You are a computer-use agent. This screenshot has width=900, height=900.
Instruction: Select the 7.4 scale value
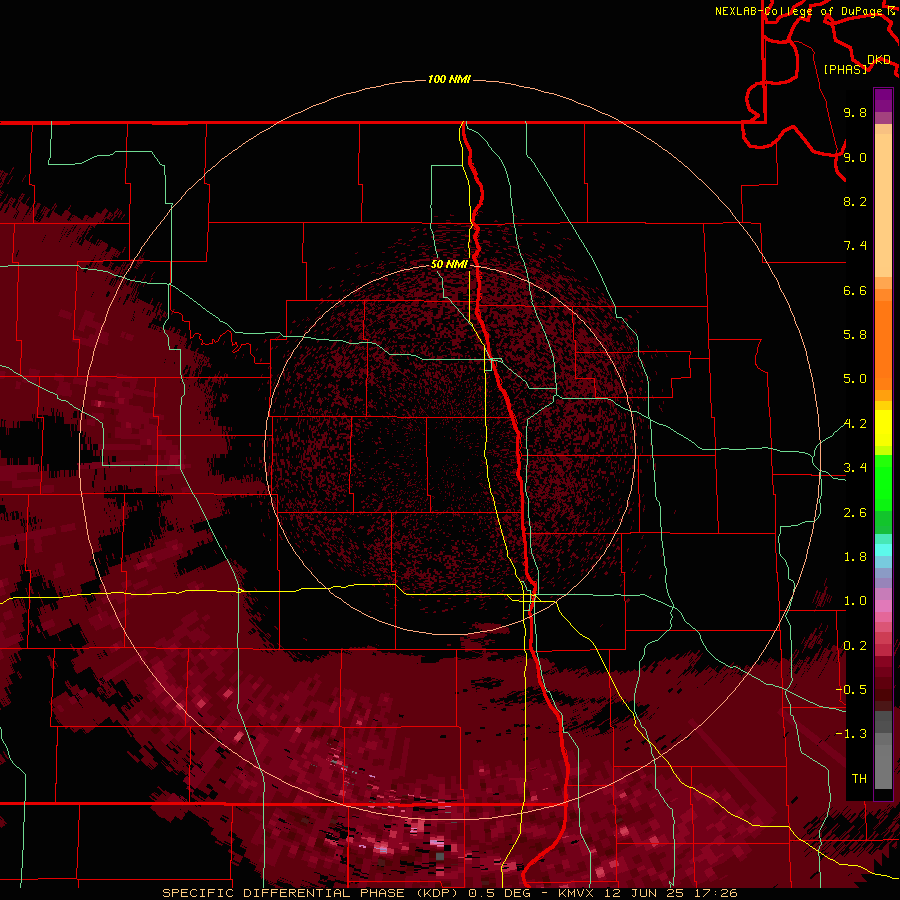tap(855, 246)
